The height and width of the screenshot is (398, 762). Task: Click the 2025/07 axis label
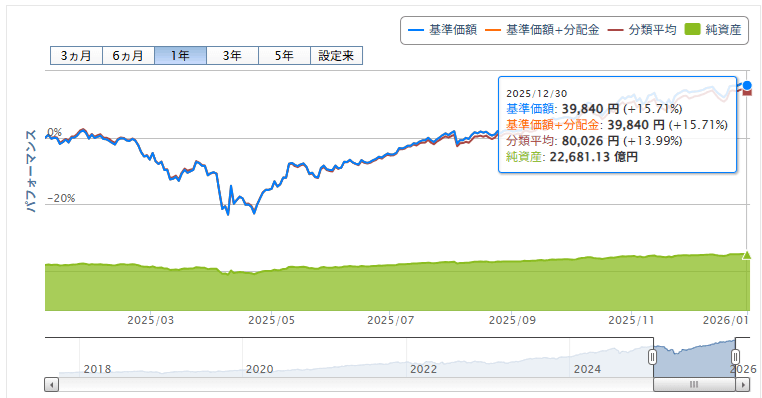391,320
